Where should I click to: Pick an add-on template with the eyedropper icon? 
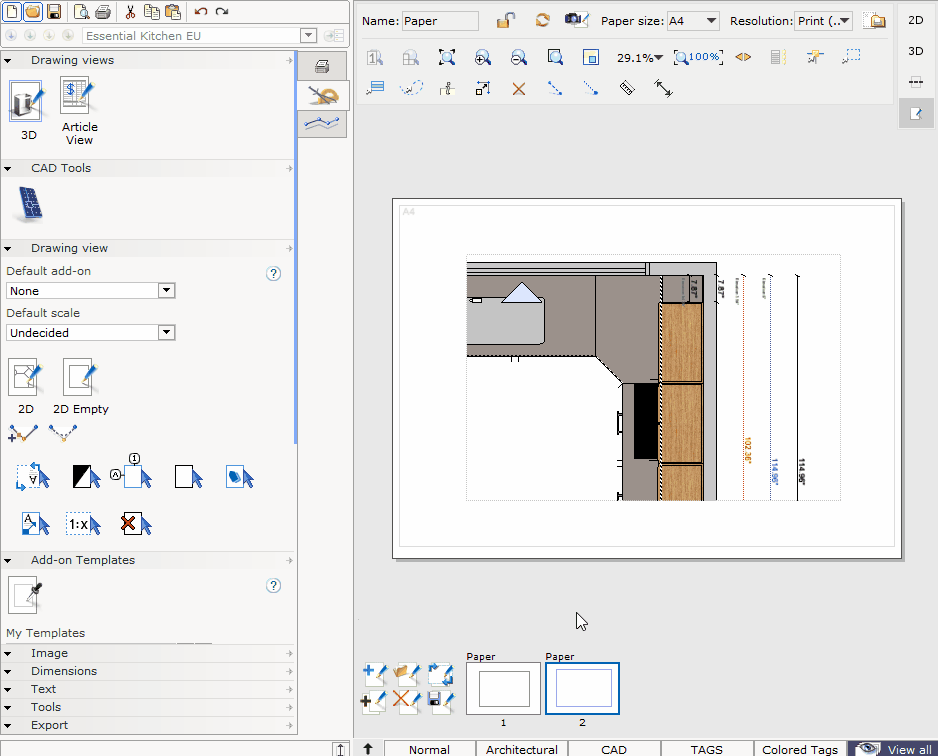[26, 596]
